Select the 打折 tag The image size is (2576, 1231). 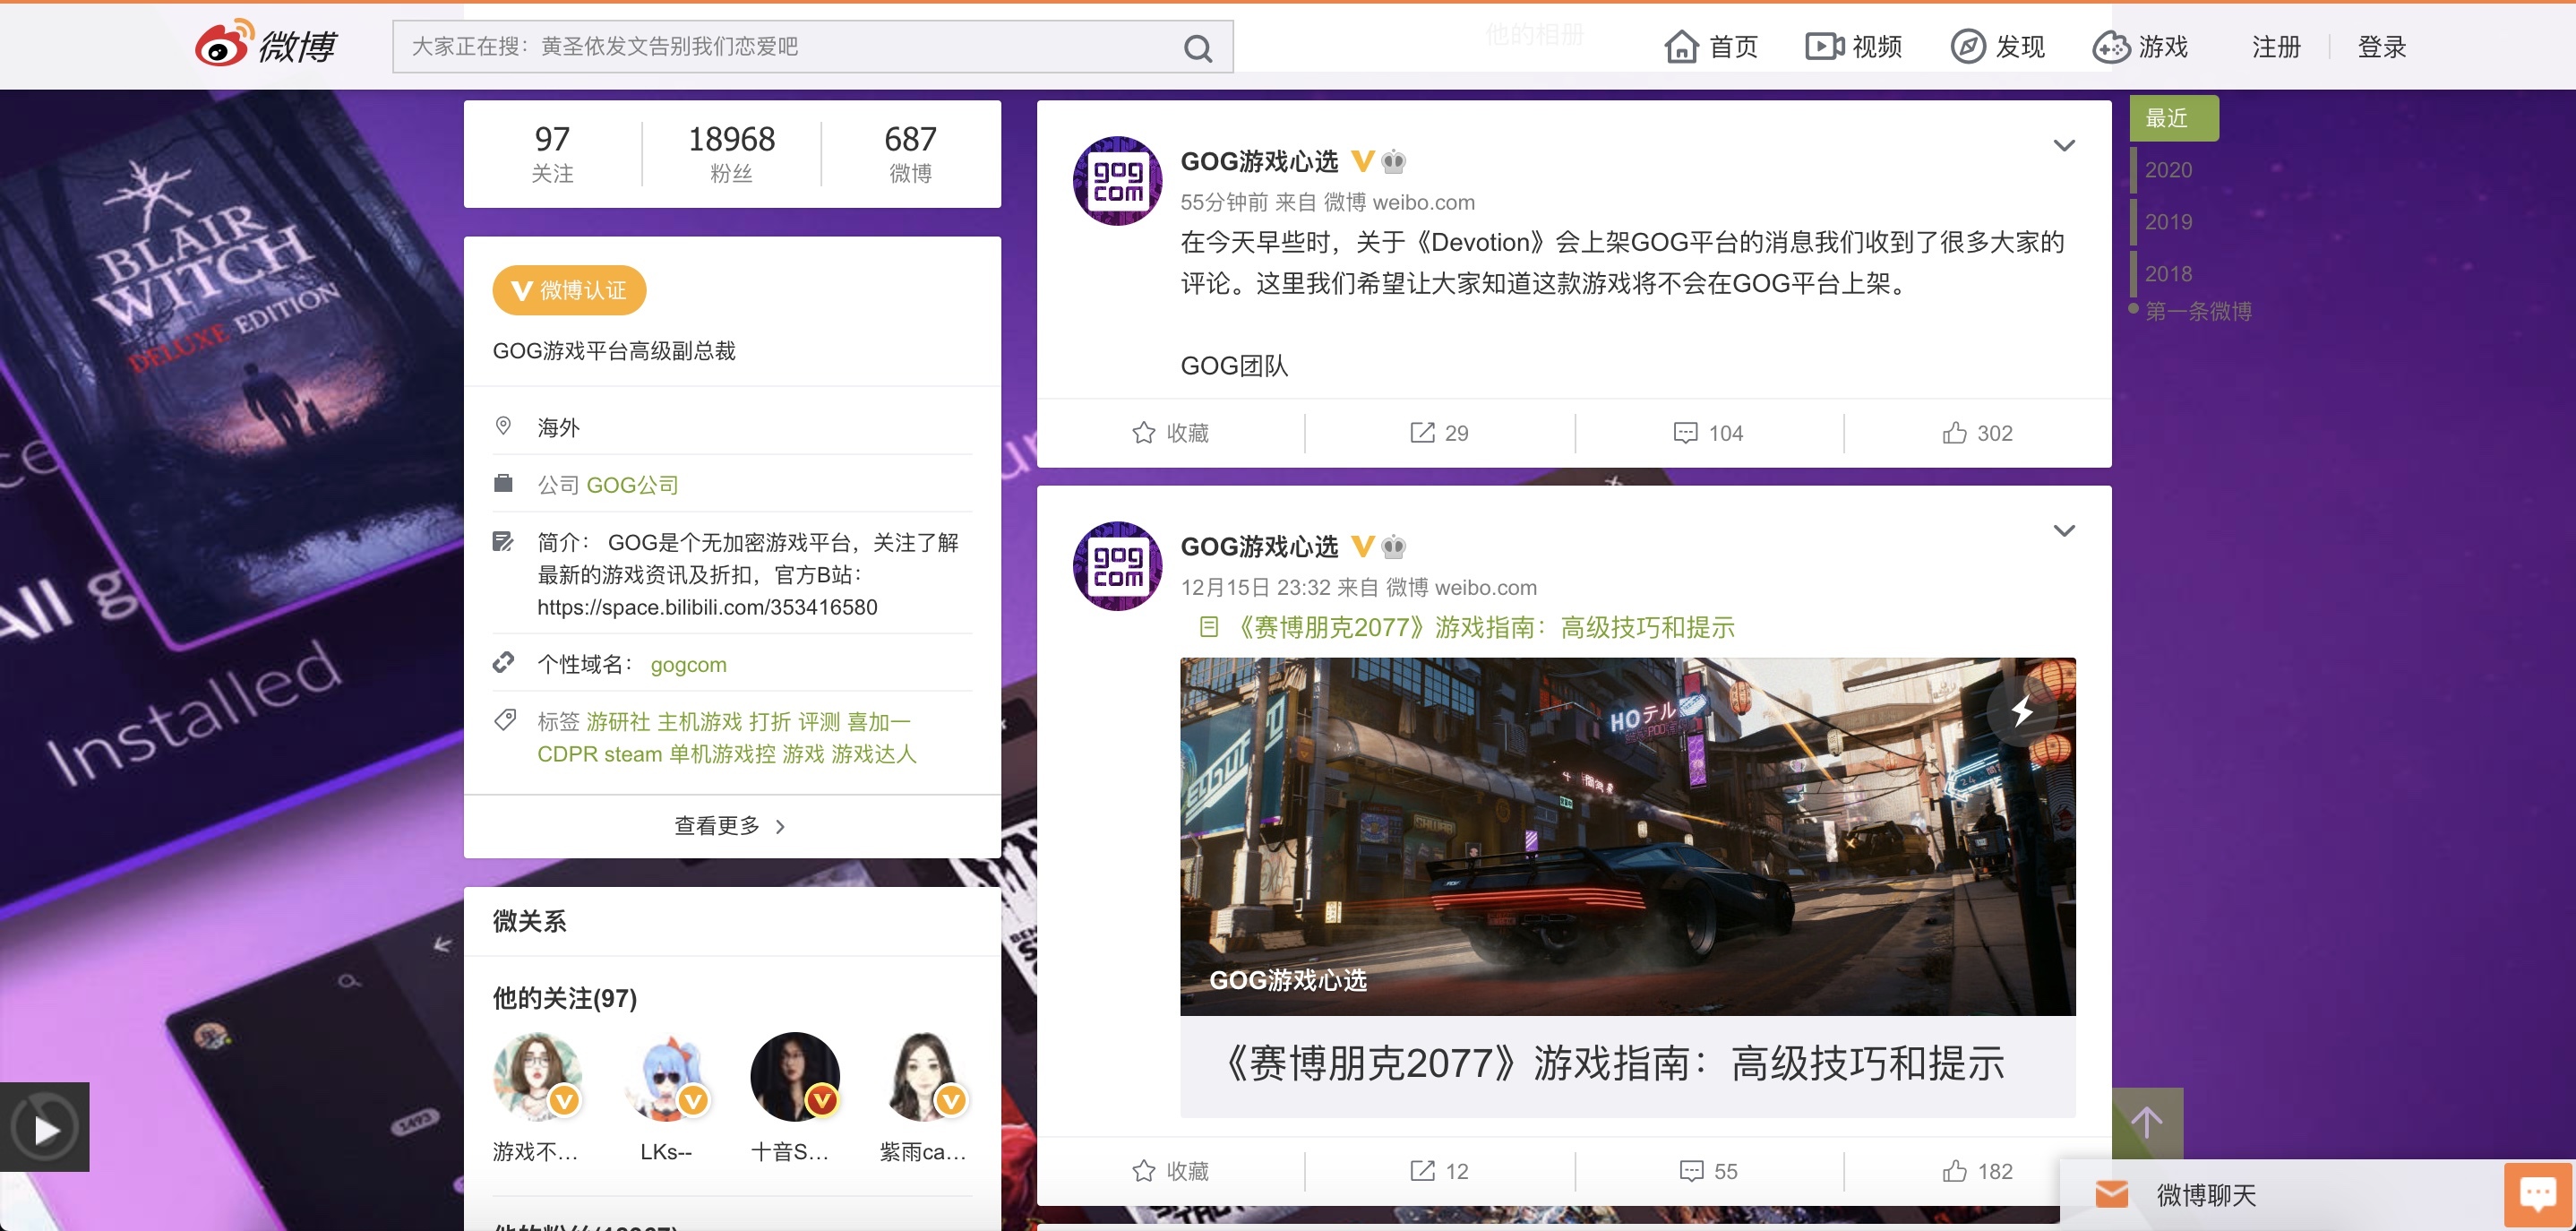pos(770,722)
